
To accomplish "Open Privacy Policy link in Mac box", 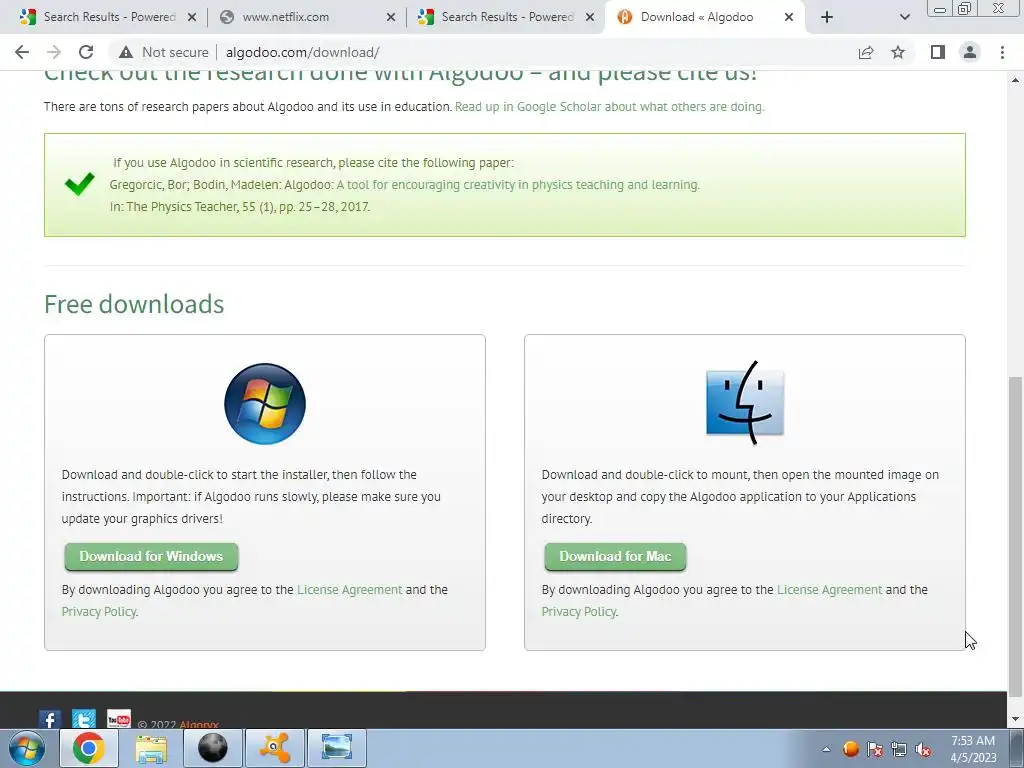I will click(579, 612).
